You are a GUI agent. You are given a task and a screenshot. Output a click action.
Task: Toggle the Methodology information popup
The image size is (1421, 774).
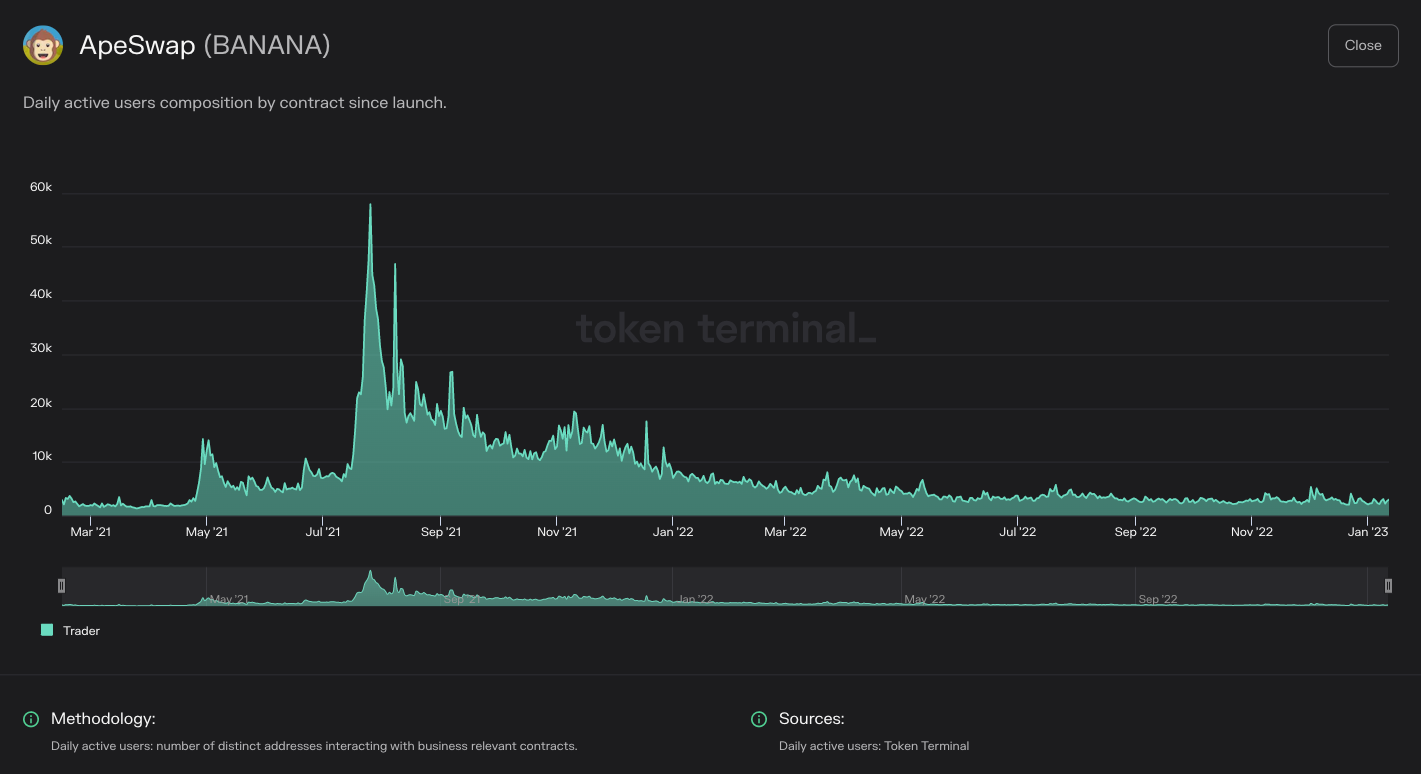click(30, 719)
